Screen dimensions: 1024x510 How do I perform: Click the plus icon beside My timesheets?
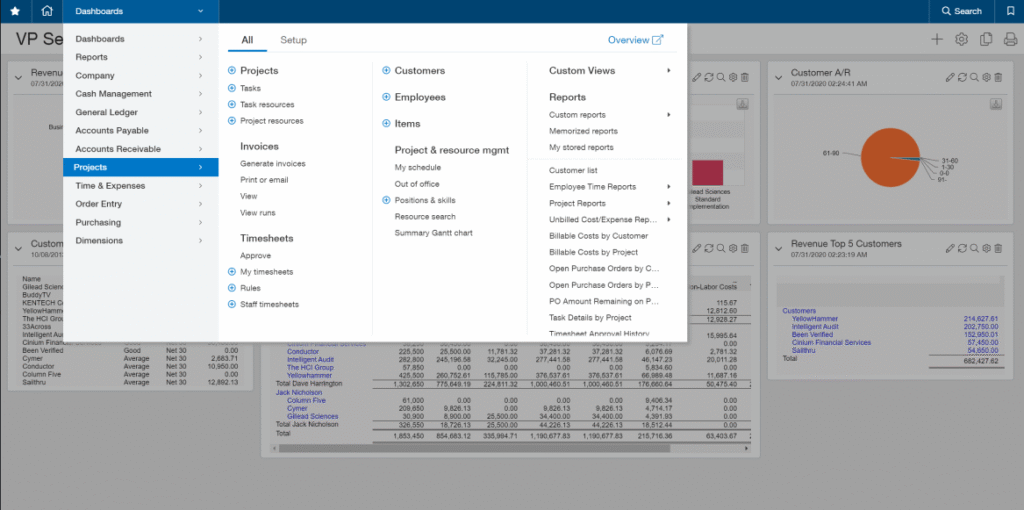232,272
